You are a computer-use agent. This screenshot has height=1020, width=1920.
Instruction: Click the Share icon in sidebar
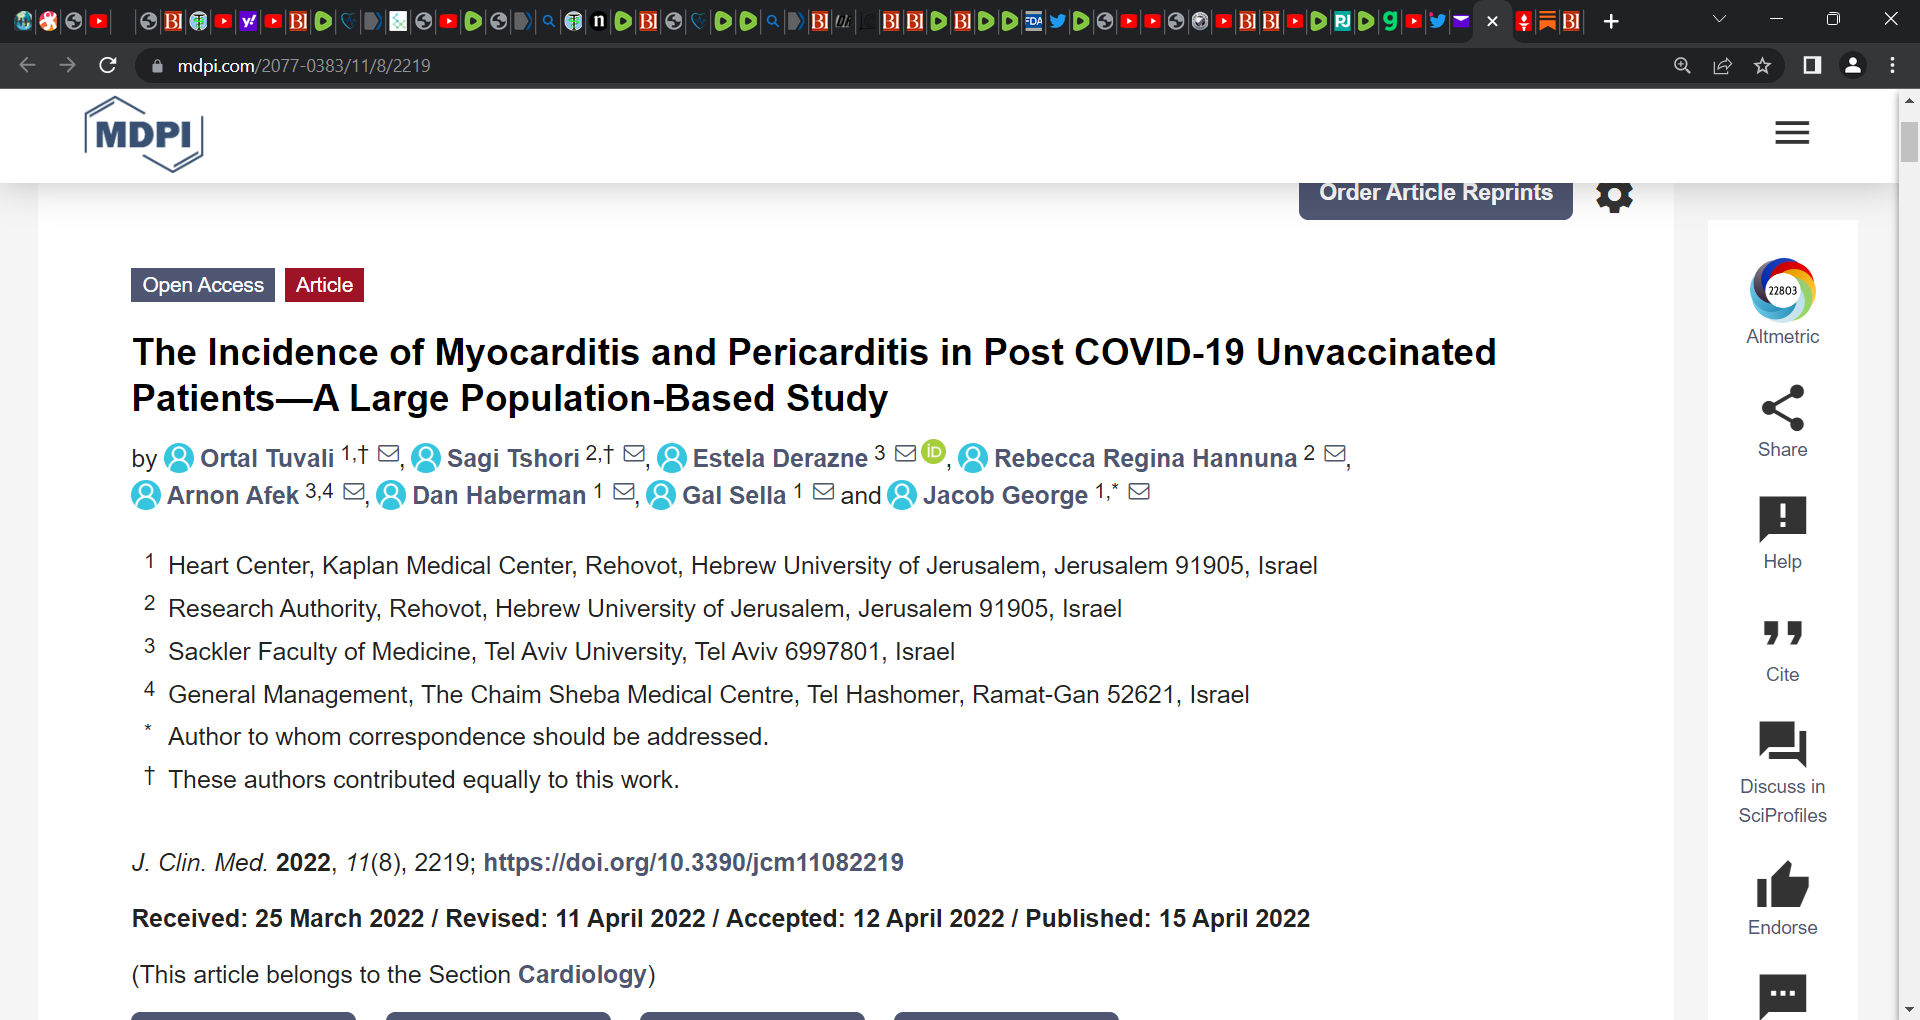pos(1782,408)
